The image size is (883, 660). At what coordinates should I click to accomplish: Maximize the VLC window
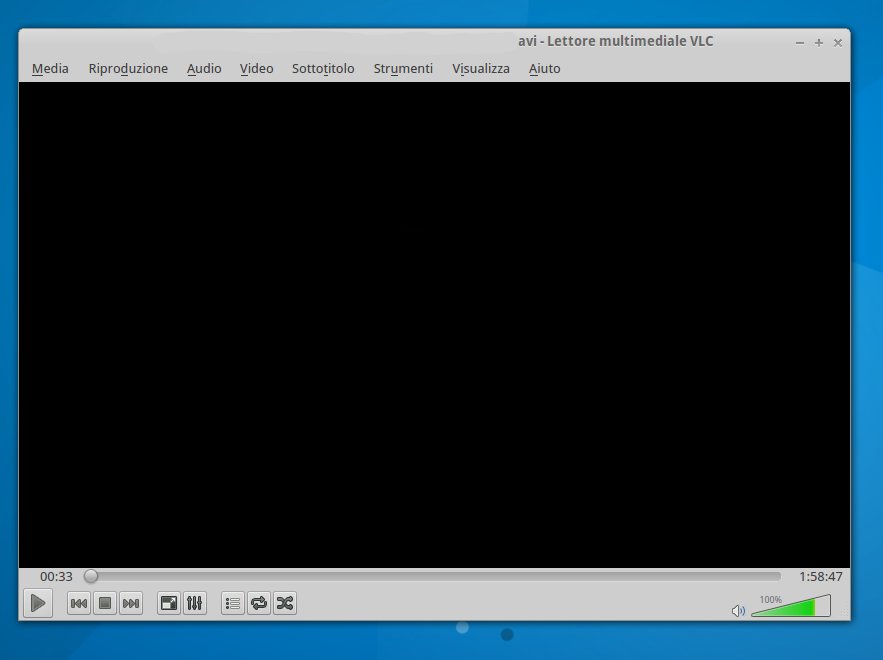point(819,43)
